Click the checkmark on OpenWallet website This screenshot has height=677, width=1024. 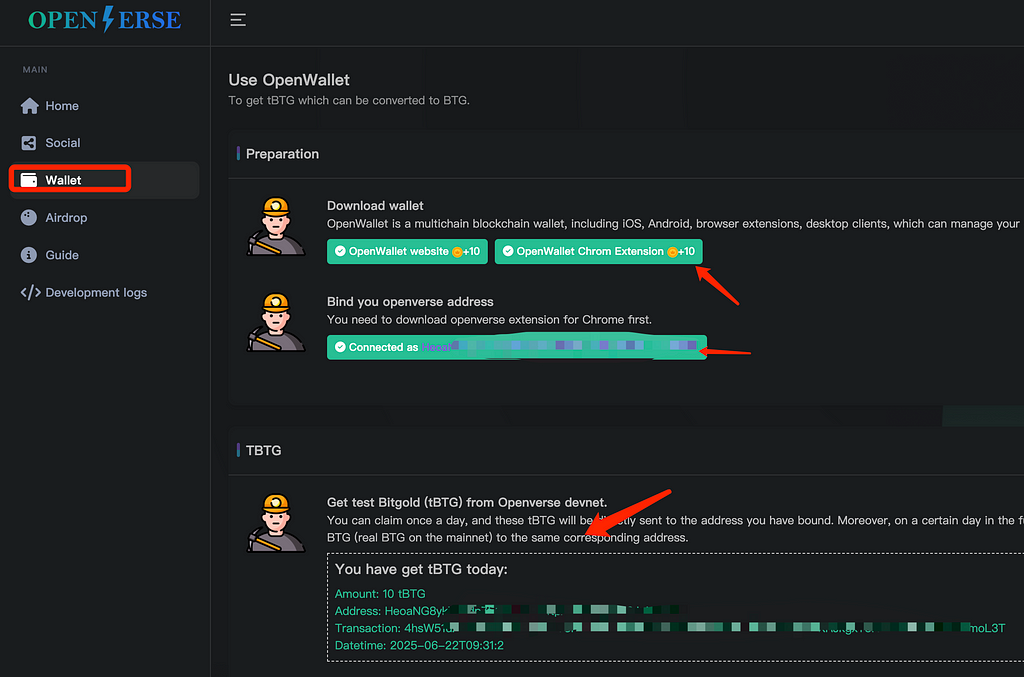[x=340, y=251]
